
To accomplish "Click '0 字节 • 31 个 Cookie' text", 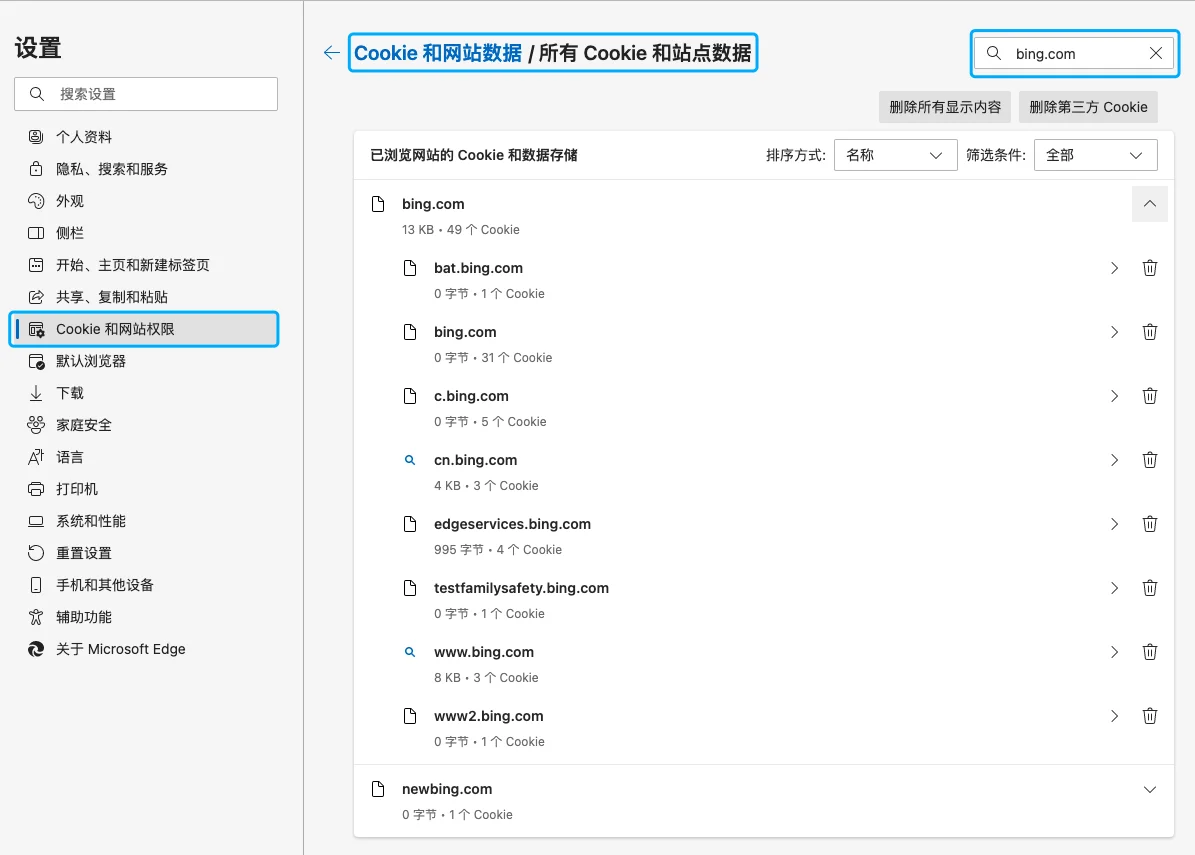I will pyautogui.click(x=493, y=358).
